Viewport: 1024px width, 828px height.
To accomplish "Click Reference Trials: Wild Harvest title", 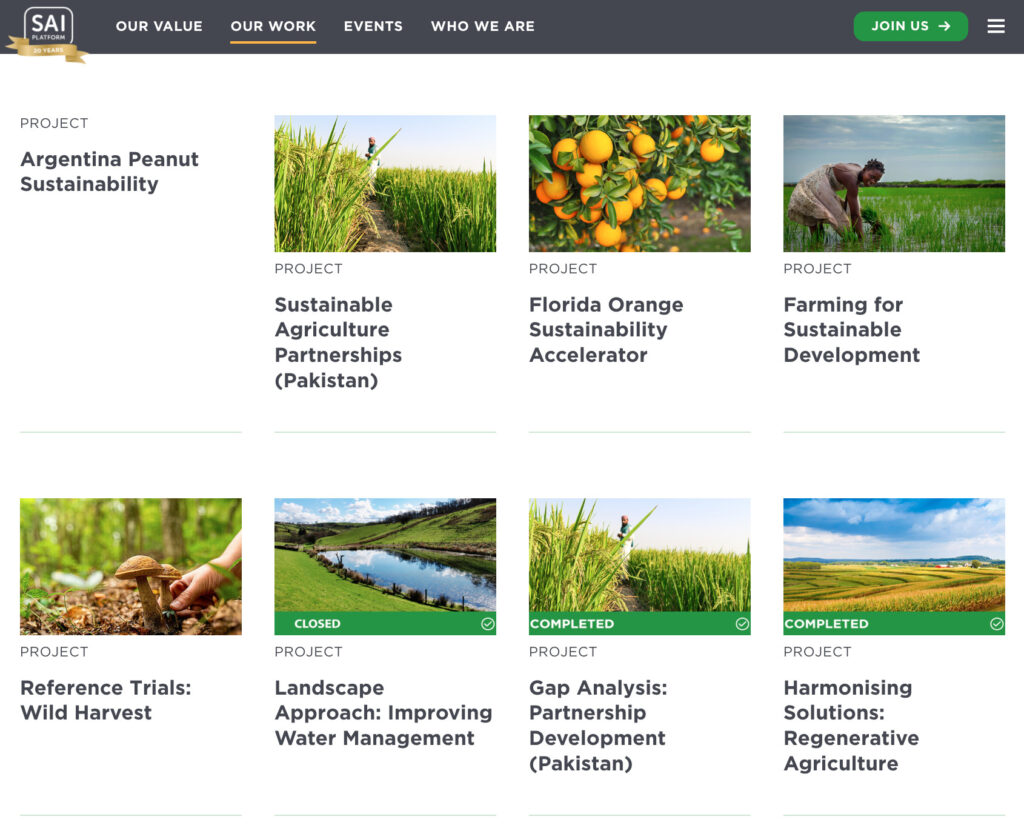I will [105, 700].
